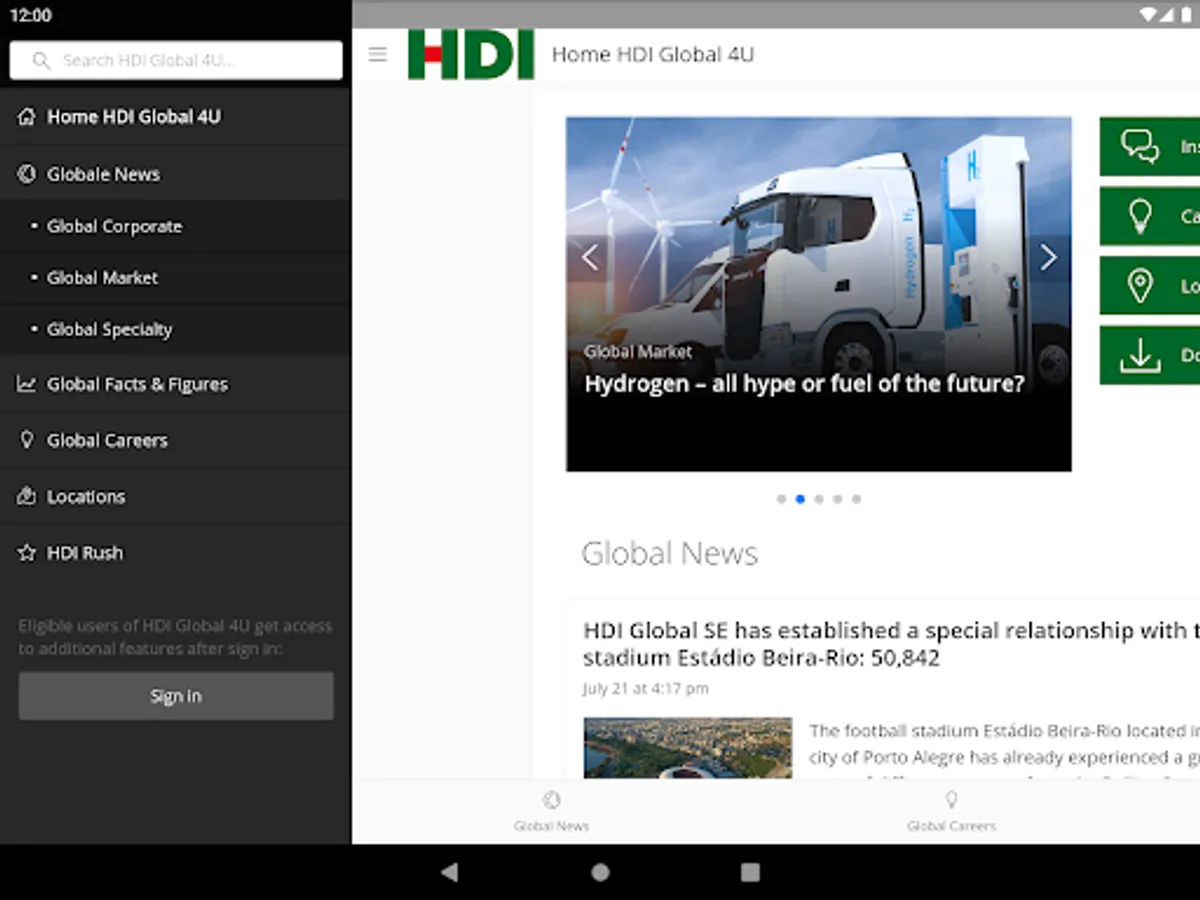1200x900 pixels.
Task: Click the Sign in button
Action: click(176, 696)
